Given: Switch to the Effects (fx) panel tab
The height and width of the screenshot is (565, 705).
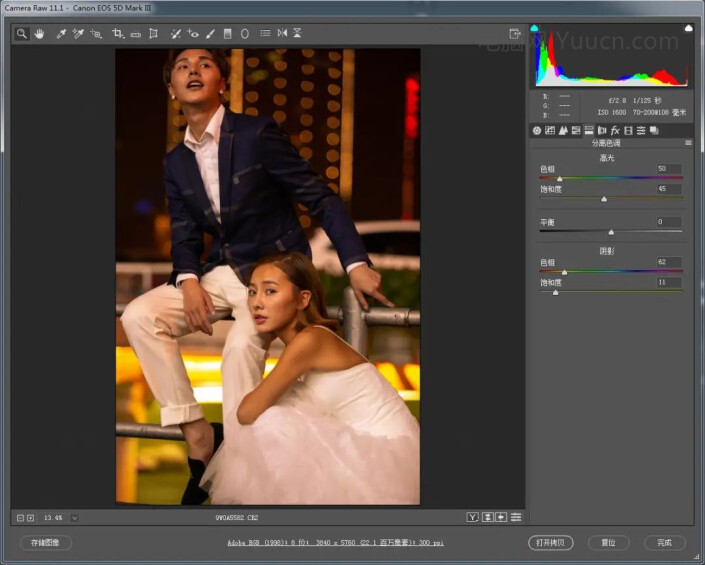Looking at the screenshot, I should click(x=615, y=130).
